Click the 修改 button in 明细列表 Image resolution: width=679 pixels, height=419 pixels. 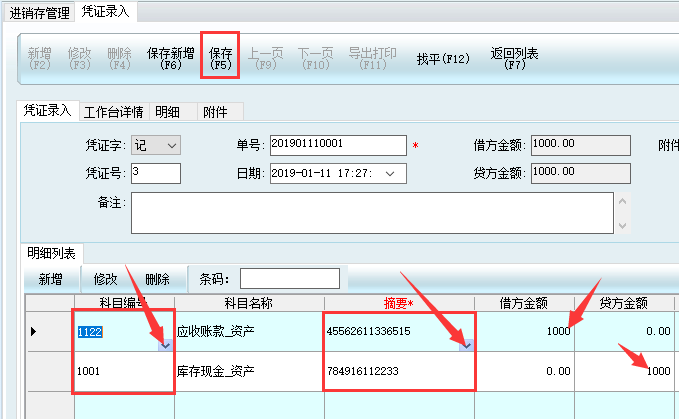point(105,279)
